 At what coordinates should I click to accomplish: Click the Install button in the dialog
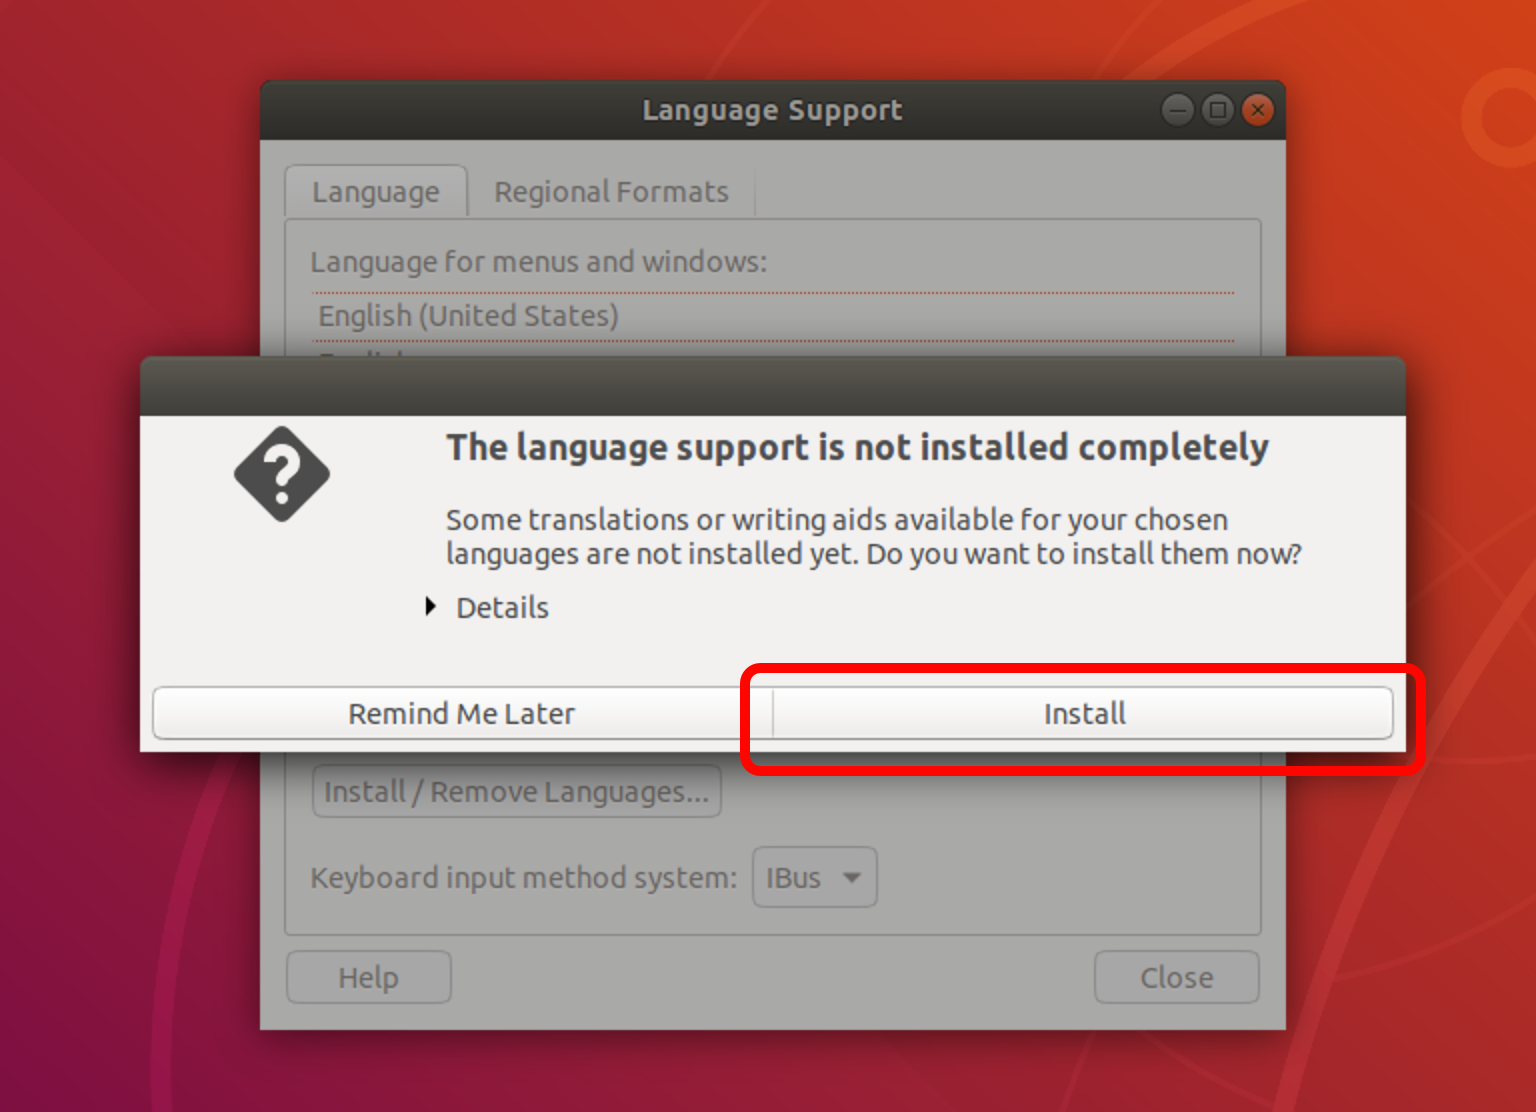click(x=1083, y=713)
